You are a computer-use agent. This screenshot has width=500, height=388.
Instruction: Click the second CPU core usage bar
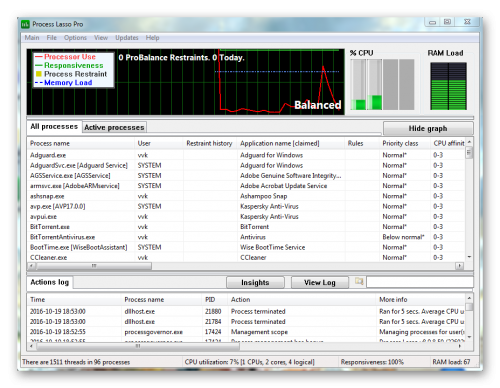click(374, 85)
